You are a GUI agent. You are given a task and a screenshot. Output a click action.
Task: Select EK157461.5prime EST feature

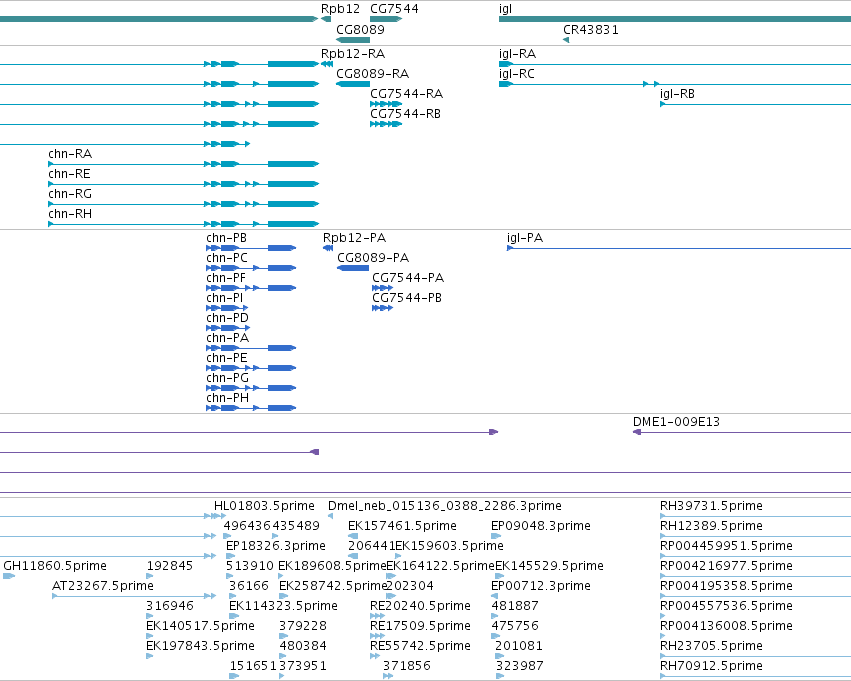pyautogui.click(x=353, y=536)
